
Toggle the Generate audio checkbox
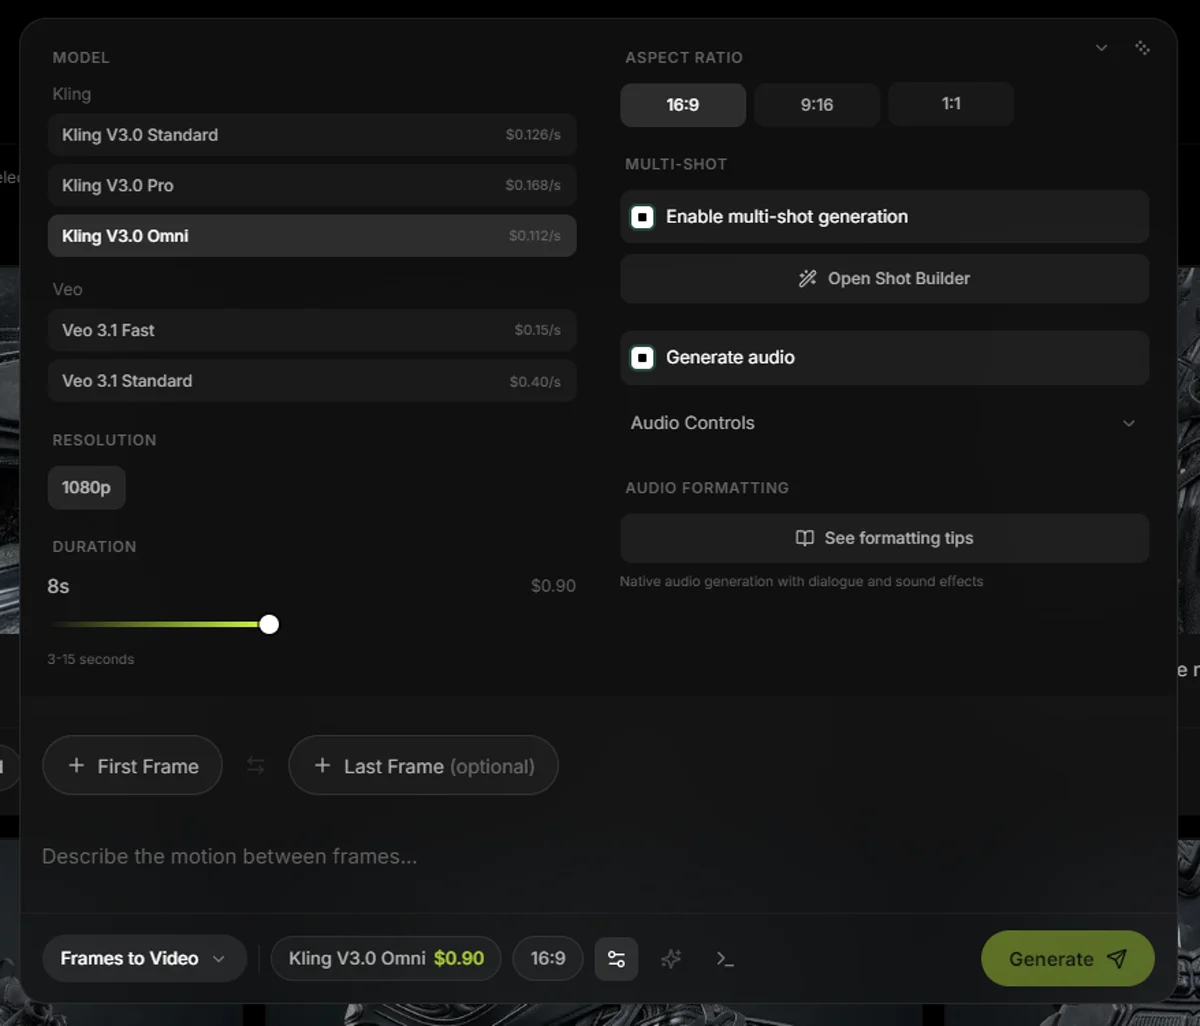[643, 358]
